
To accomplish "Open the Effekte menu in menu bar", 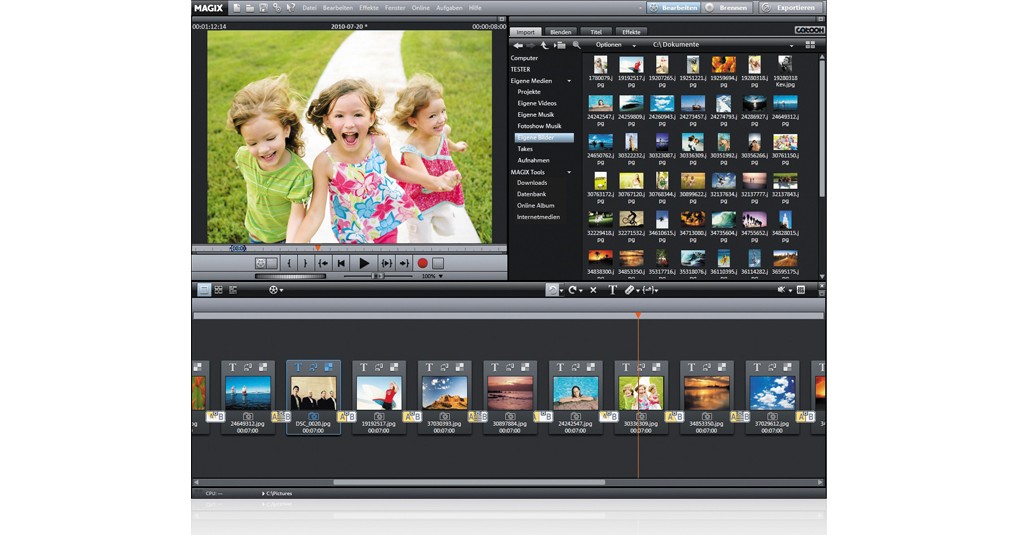I will point(368,8).
